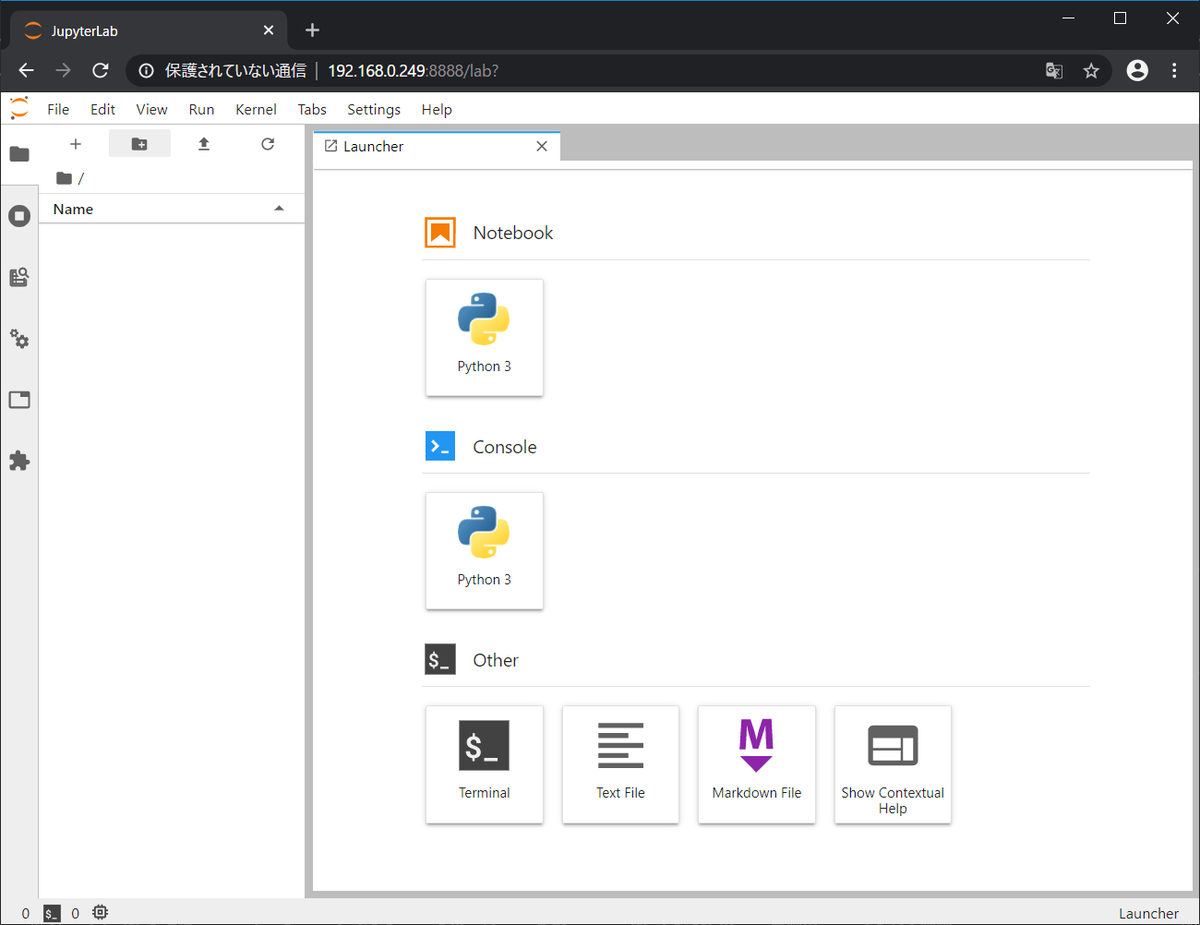Click the Jupyter logo in menu bar
This screenshot has height=925, width=1200.
pyautogui.click(x=19, y=108)
